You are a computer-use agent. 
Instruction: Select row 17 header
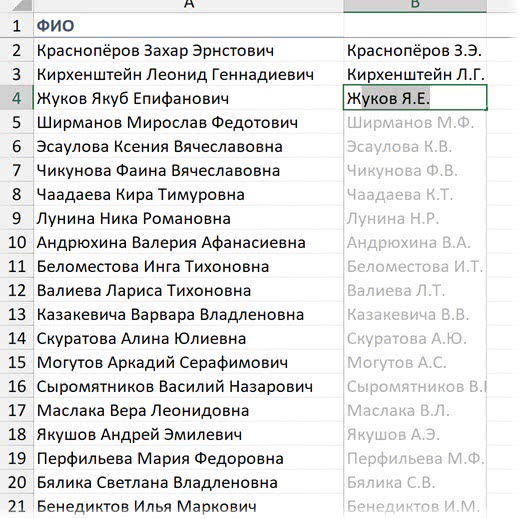click(17, 410)
